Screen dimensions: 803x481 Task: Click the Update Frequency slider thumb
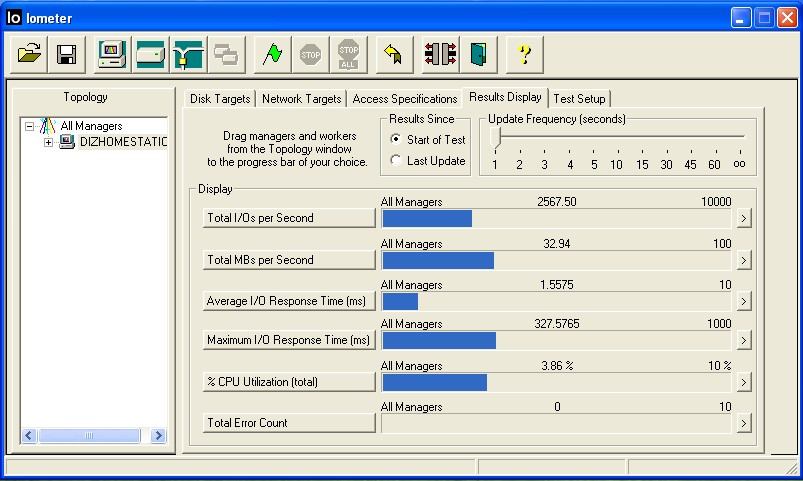495,138
